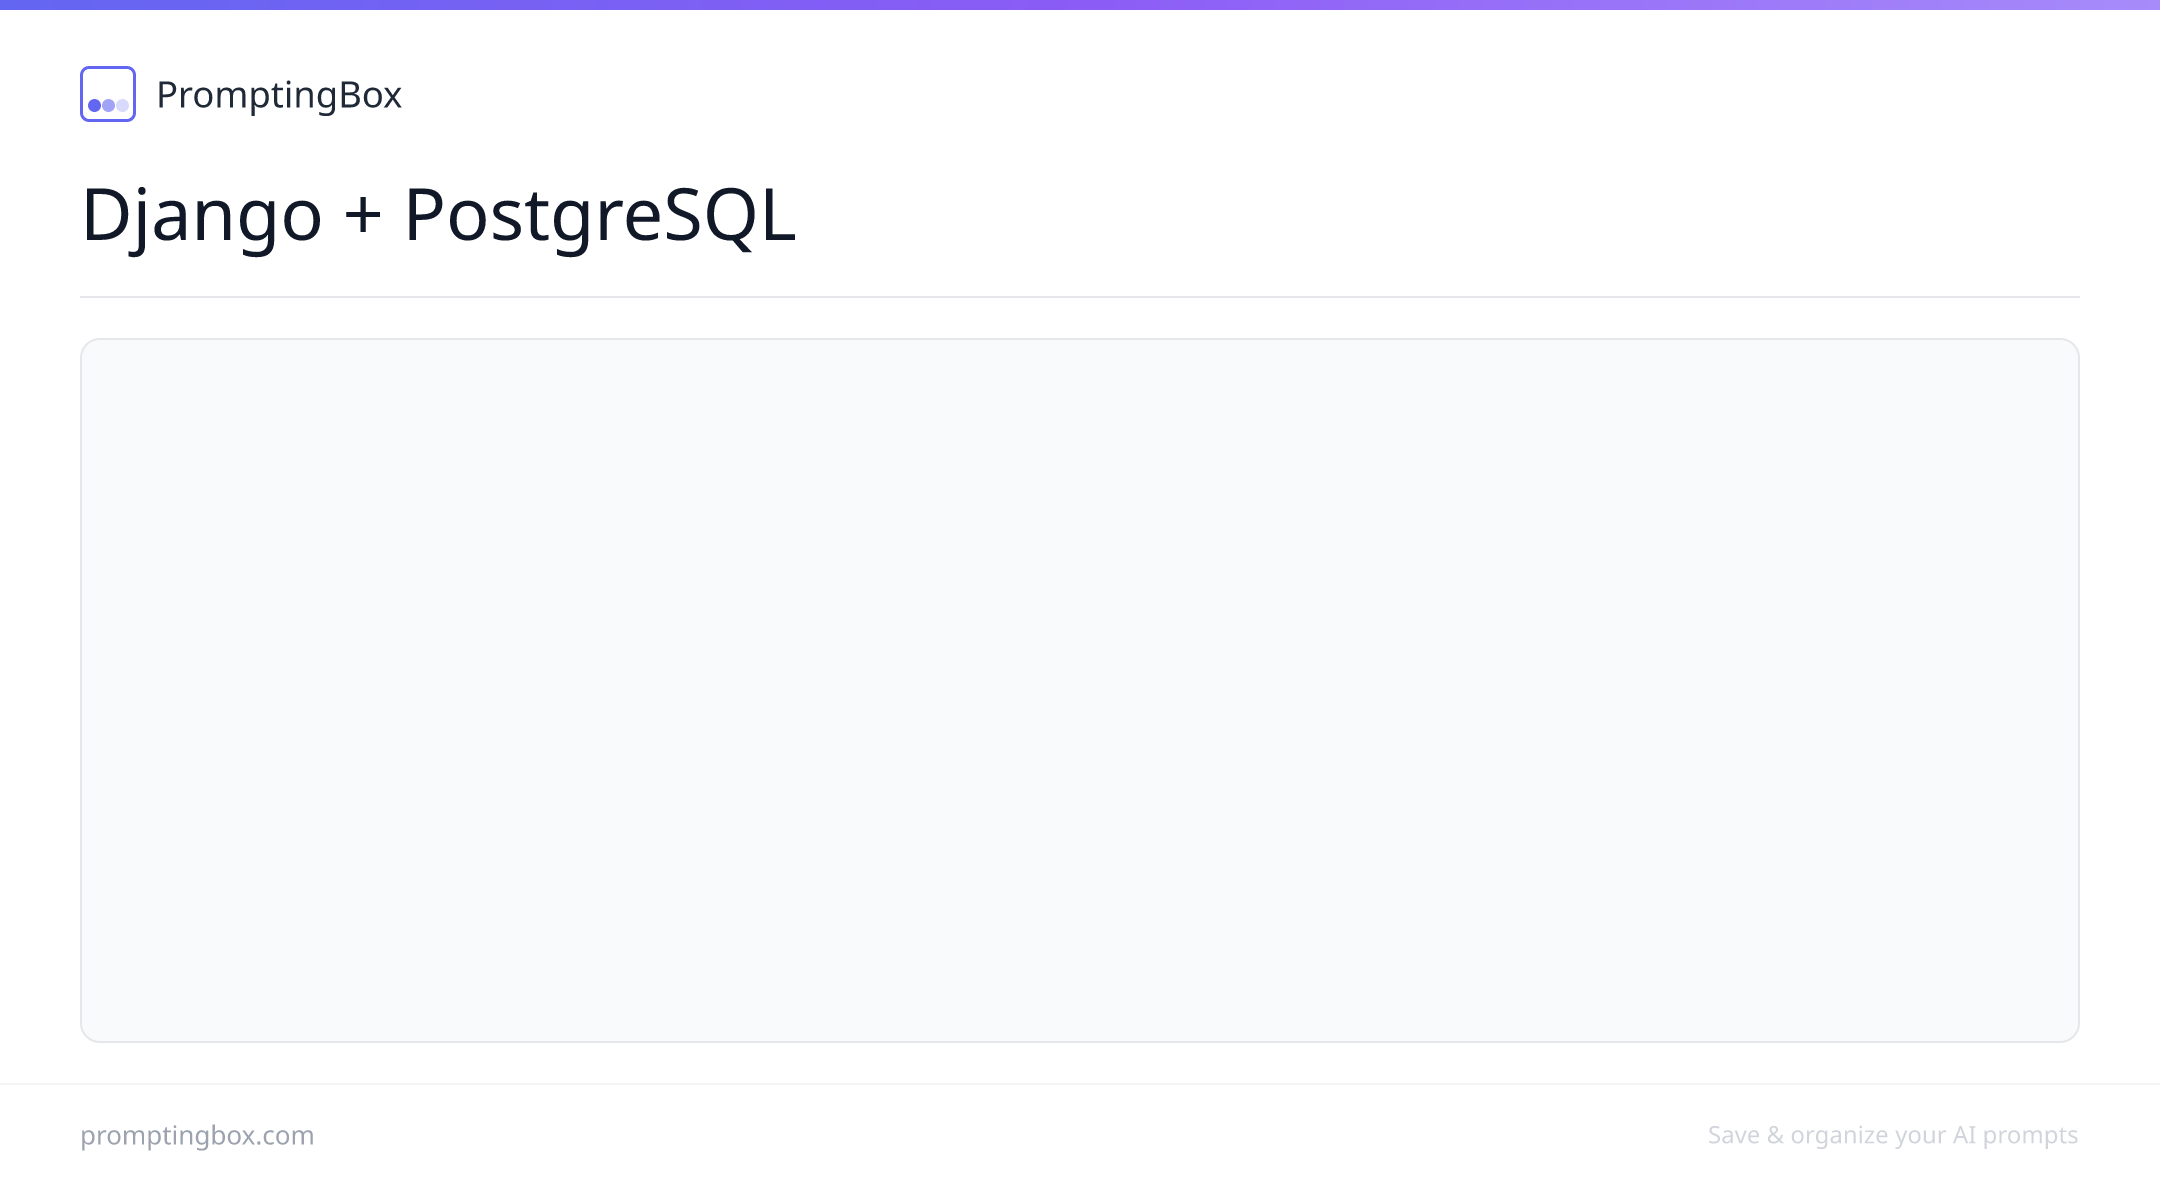Click the footer separator line above promptingbox.com
Viewport: 2160px width, 1200px height.
coord(1080,1084)
